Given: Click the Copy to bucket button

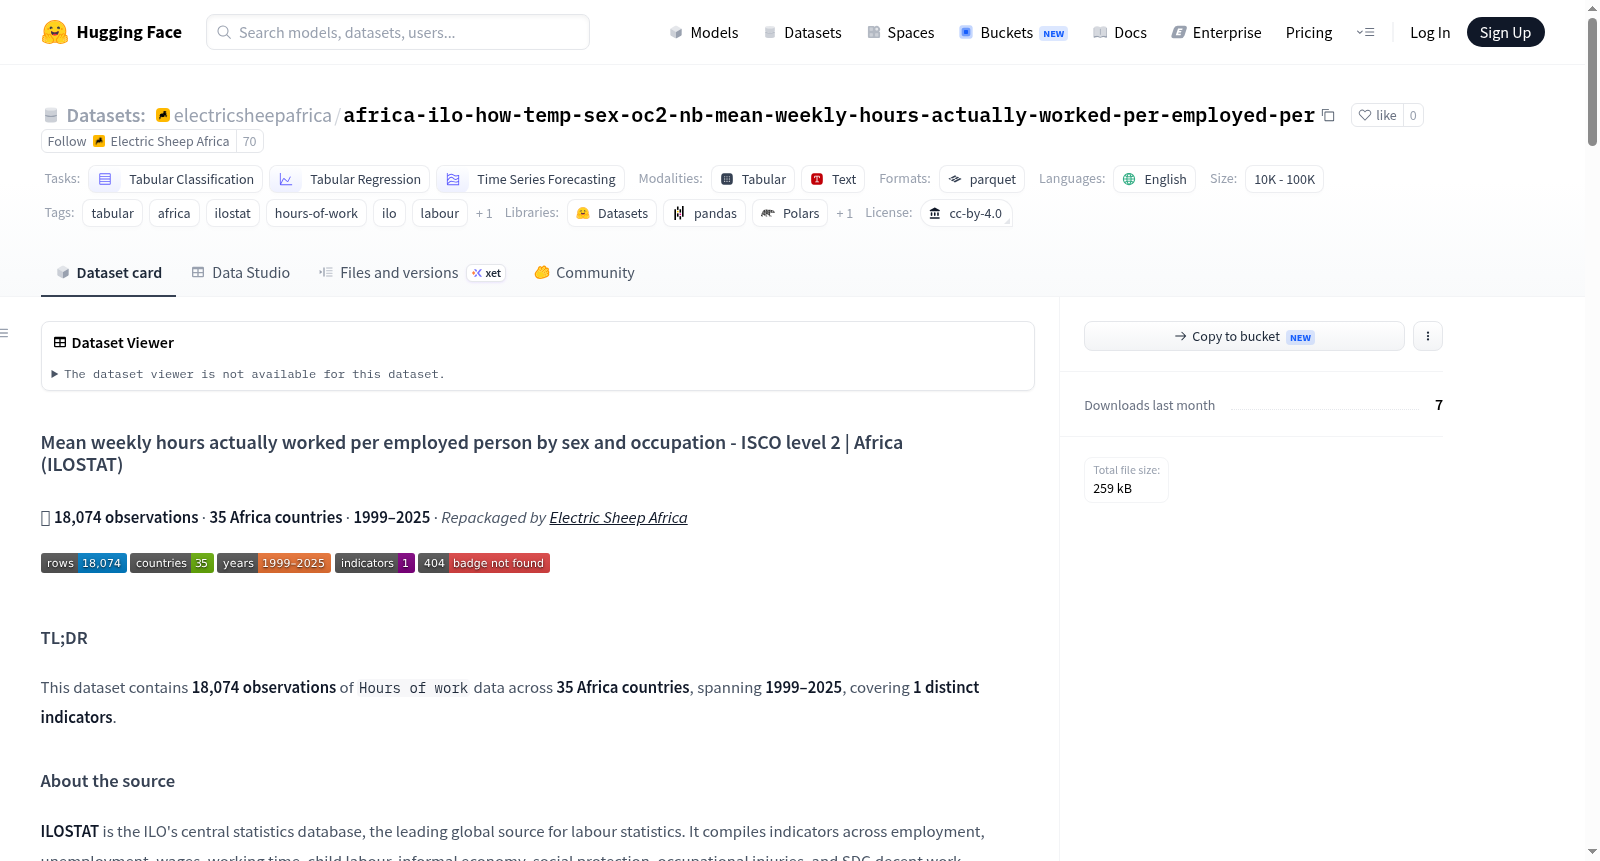Looking at the screenshot, I should 1244,336.
